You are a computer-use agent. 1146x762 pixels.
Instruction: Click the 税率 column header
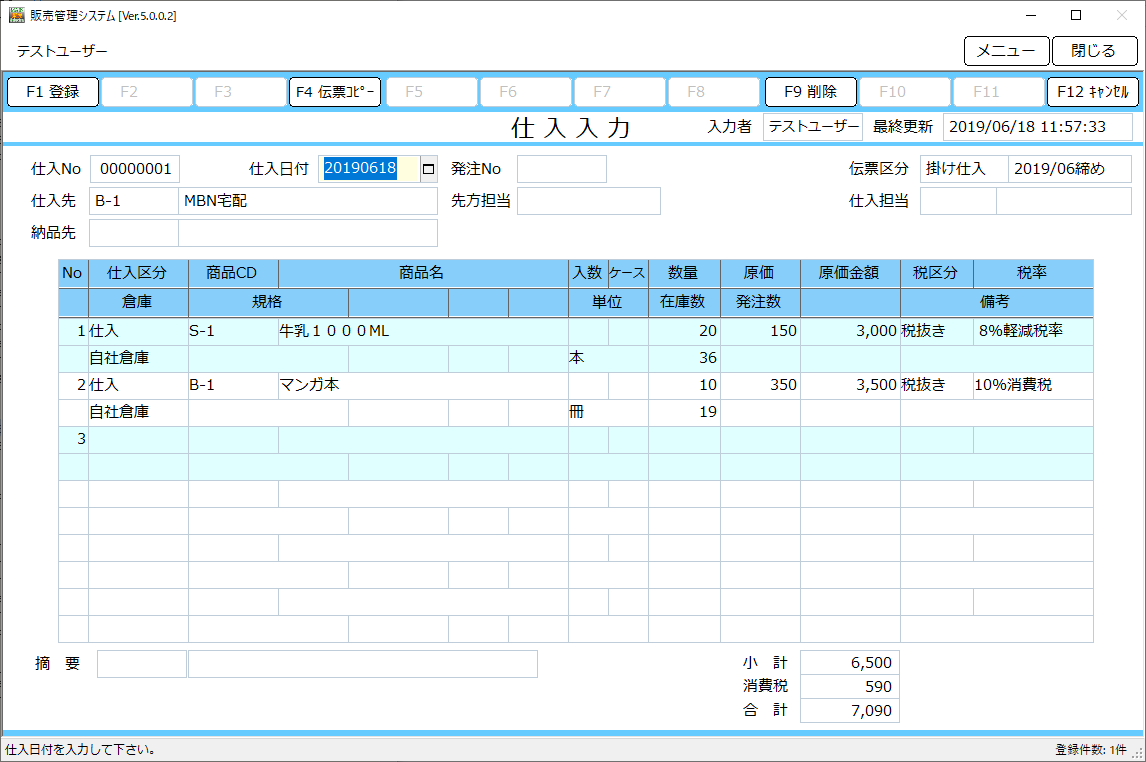(1033, 273)
